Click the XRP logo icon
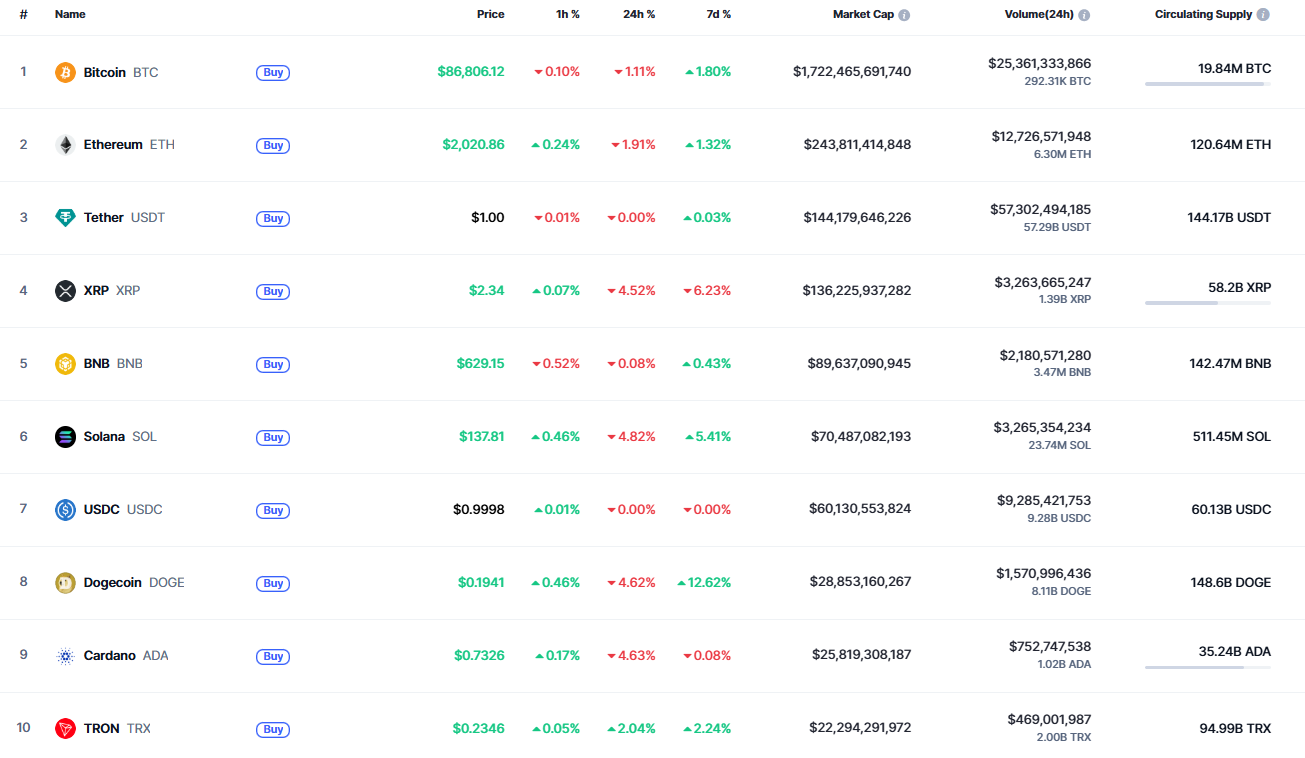The height and width of the screenshot is (758, 1305). pyautogui.click(x=65, y=291)
